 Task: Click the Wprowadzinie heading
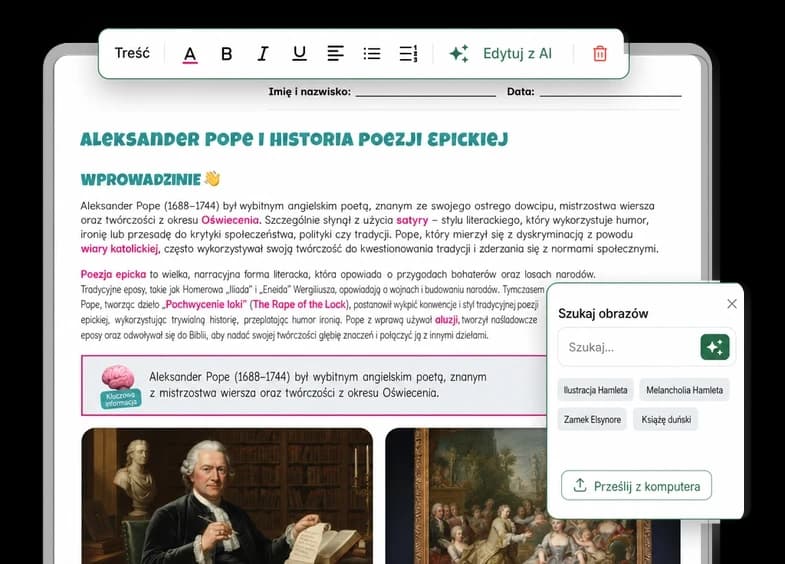(x=141, y=179)
